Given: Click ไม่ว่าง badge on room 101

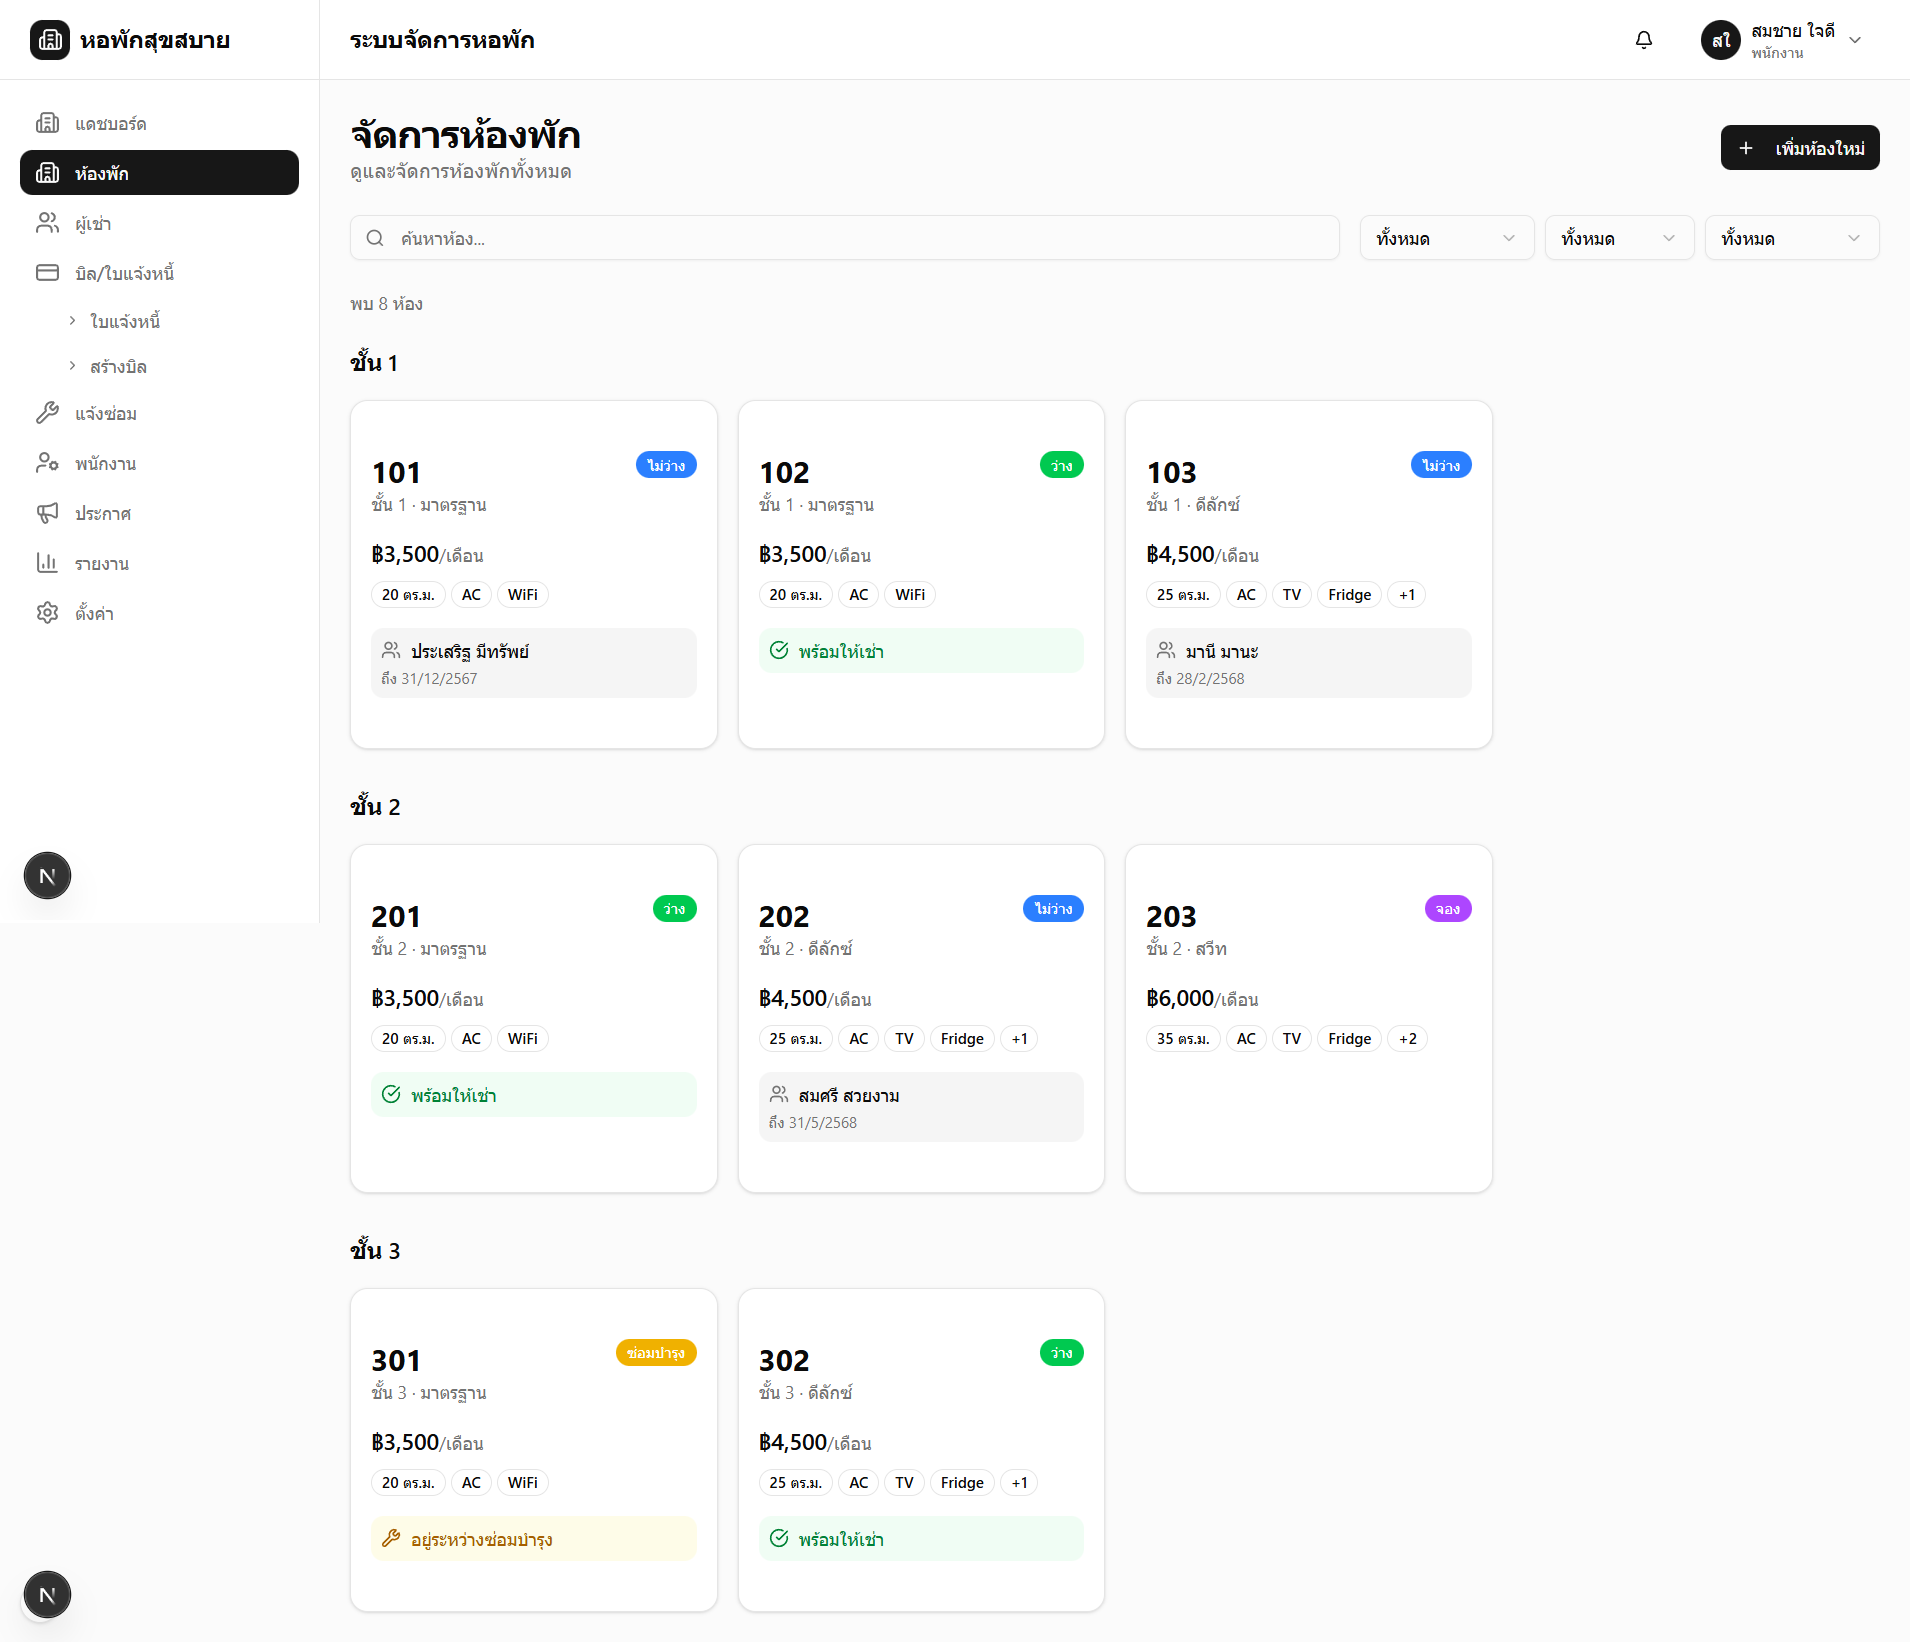Looking at the screenshot, I should (666, 465).
